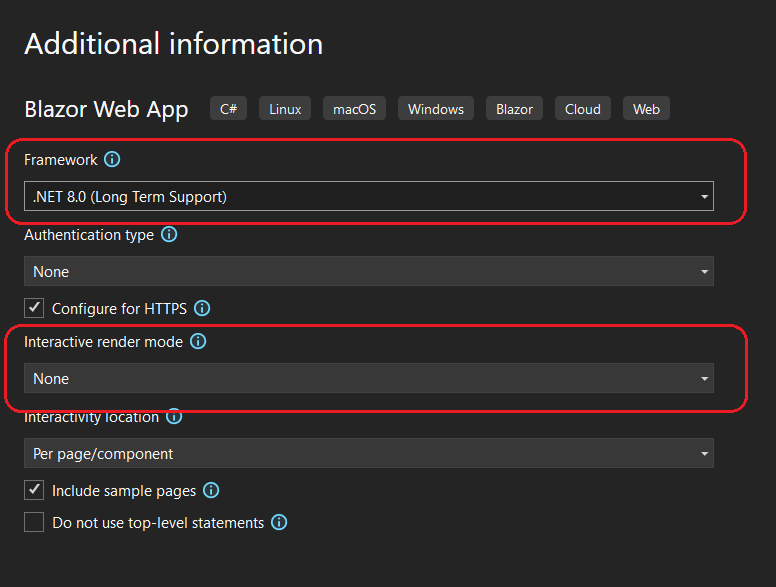Viewport: 776px width, 587px height.
Task: Click the Framework info icon
Action: click(x=112, y=160)
